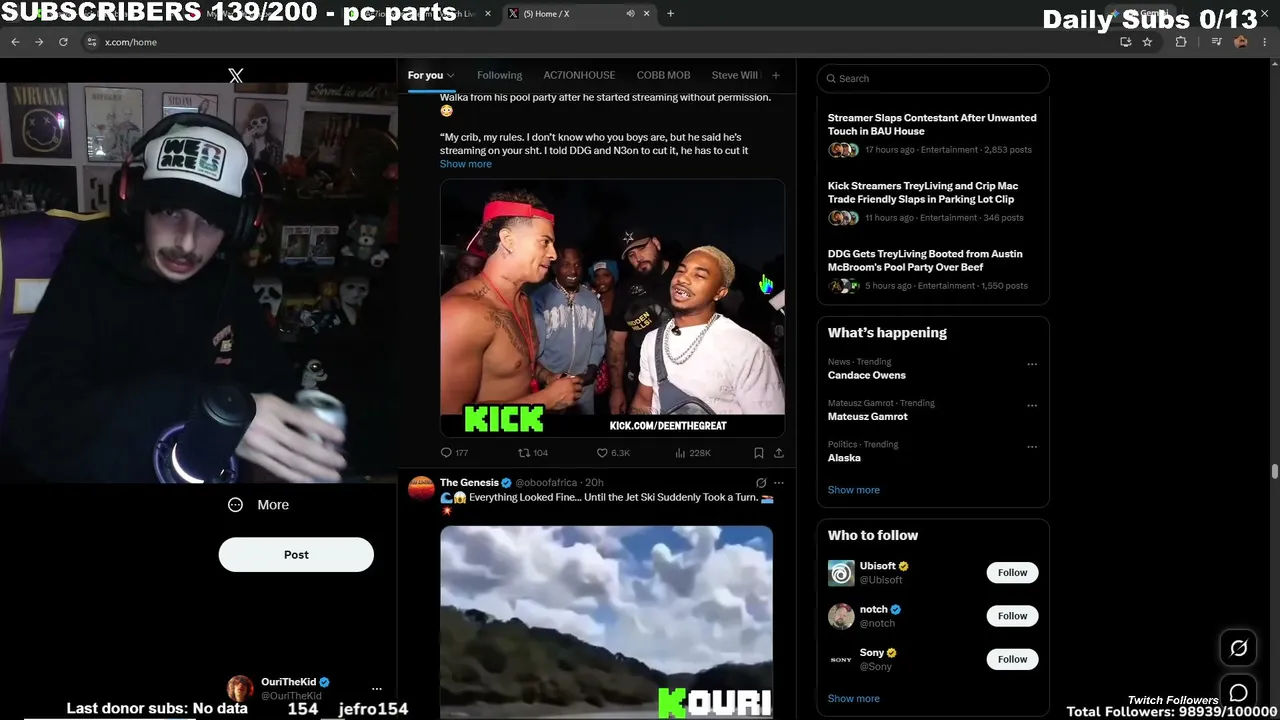Viewport: 1280px width, 720px height.
Task: Click the Sony profile logo
Action: (841, 659)
